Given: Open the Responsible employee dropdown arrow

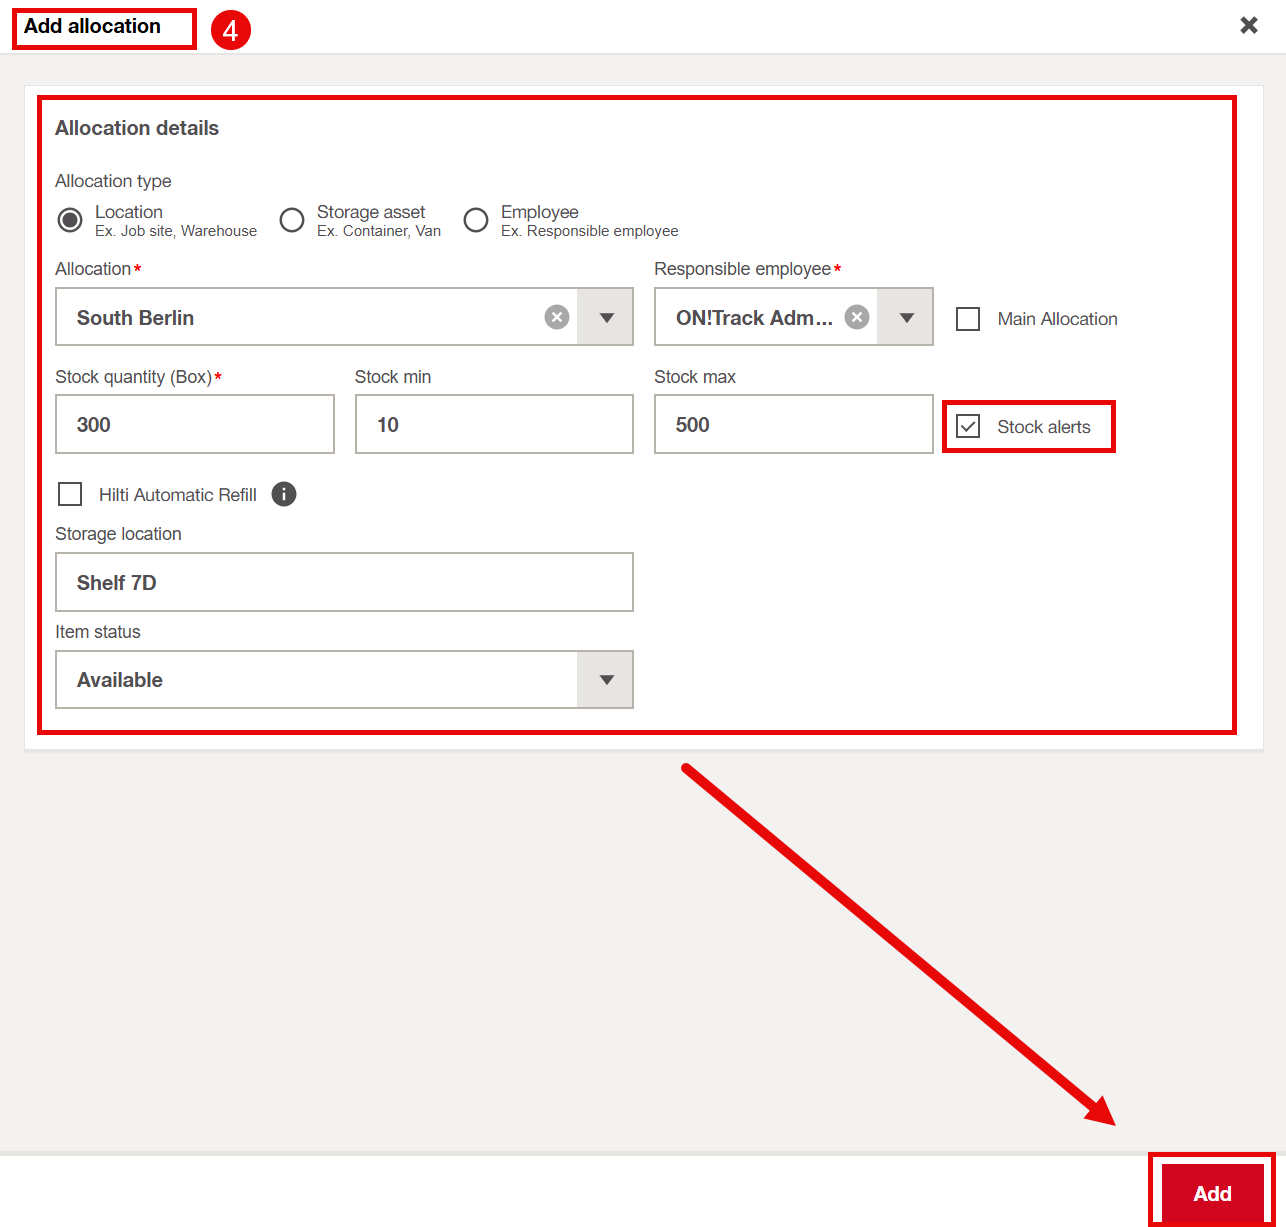Looking at the screenshot, I should [x=906, y=317].
